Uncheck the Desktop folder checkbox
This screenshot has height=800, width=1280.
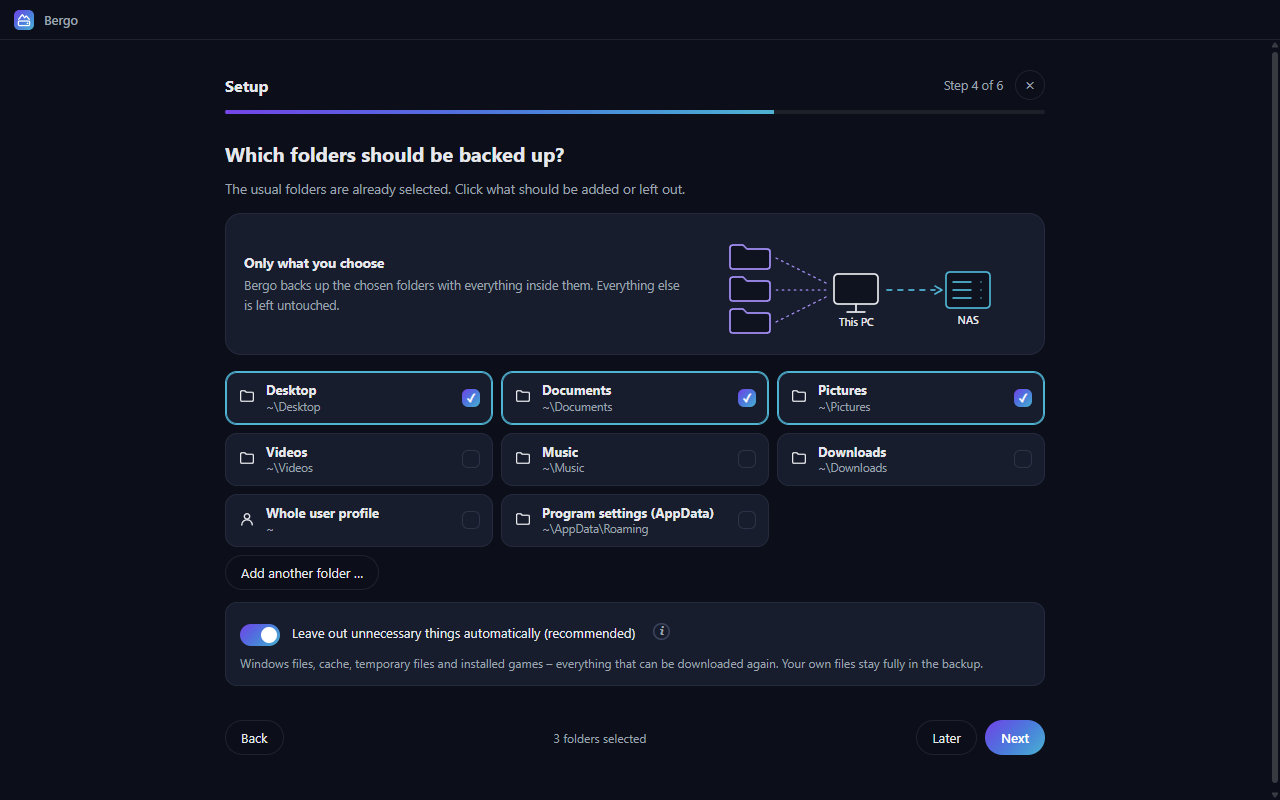coord(471,398)
